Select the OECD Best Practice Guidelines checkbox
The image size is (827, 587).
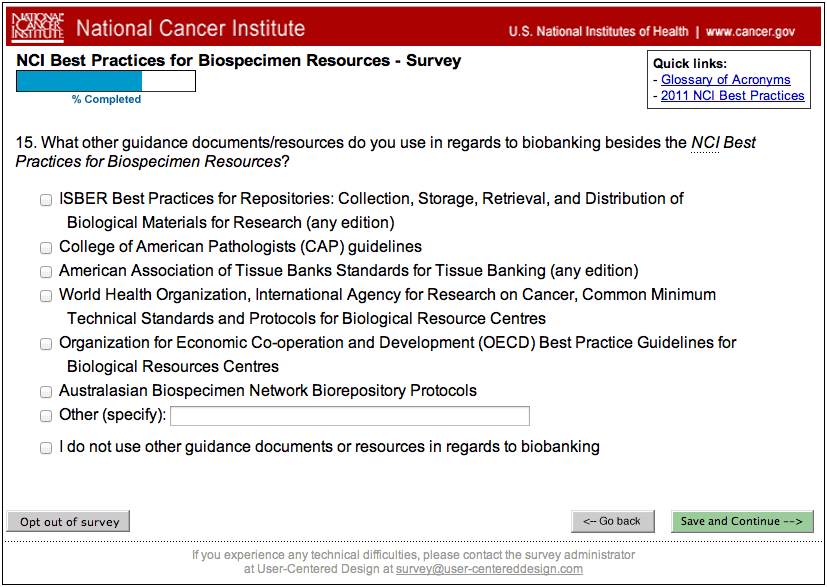coord(46,344)
